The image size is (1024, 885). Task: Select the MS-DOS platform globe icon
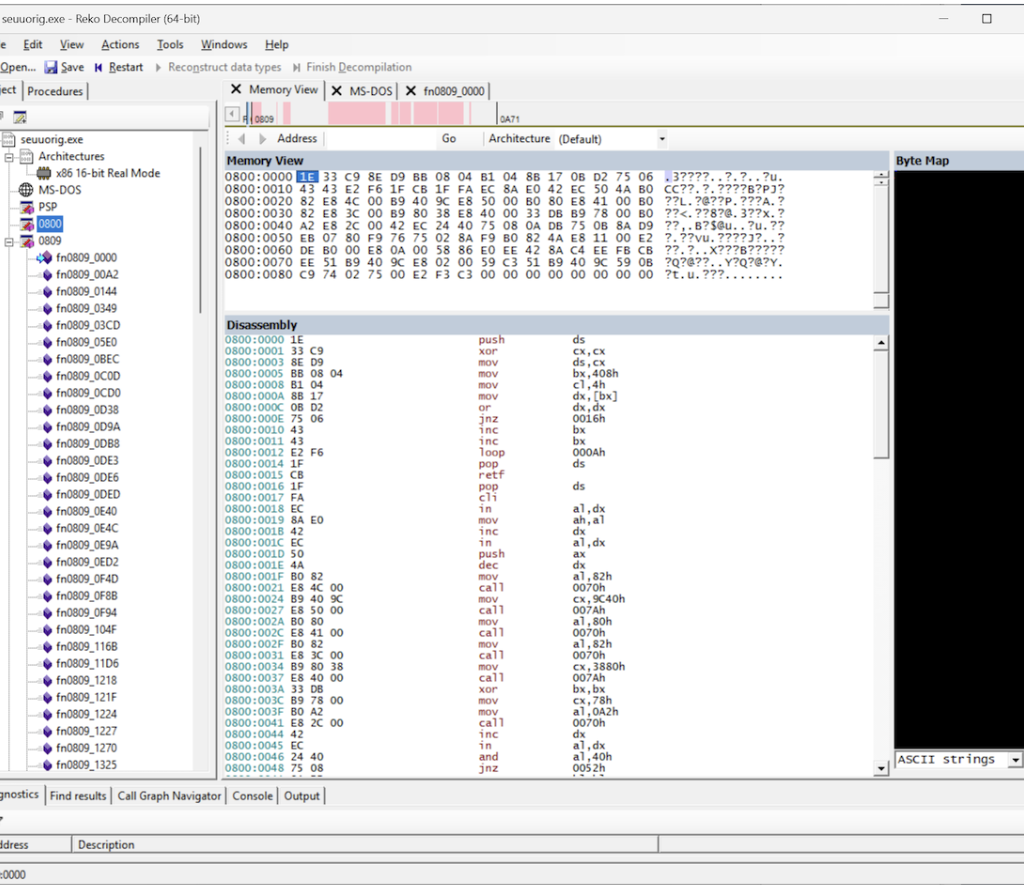coord(27,190)
